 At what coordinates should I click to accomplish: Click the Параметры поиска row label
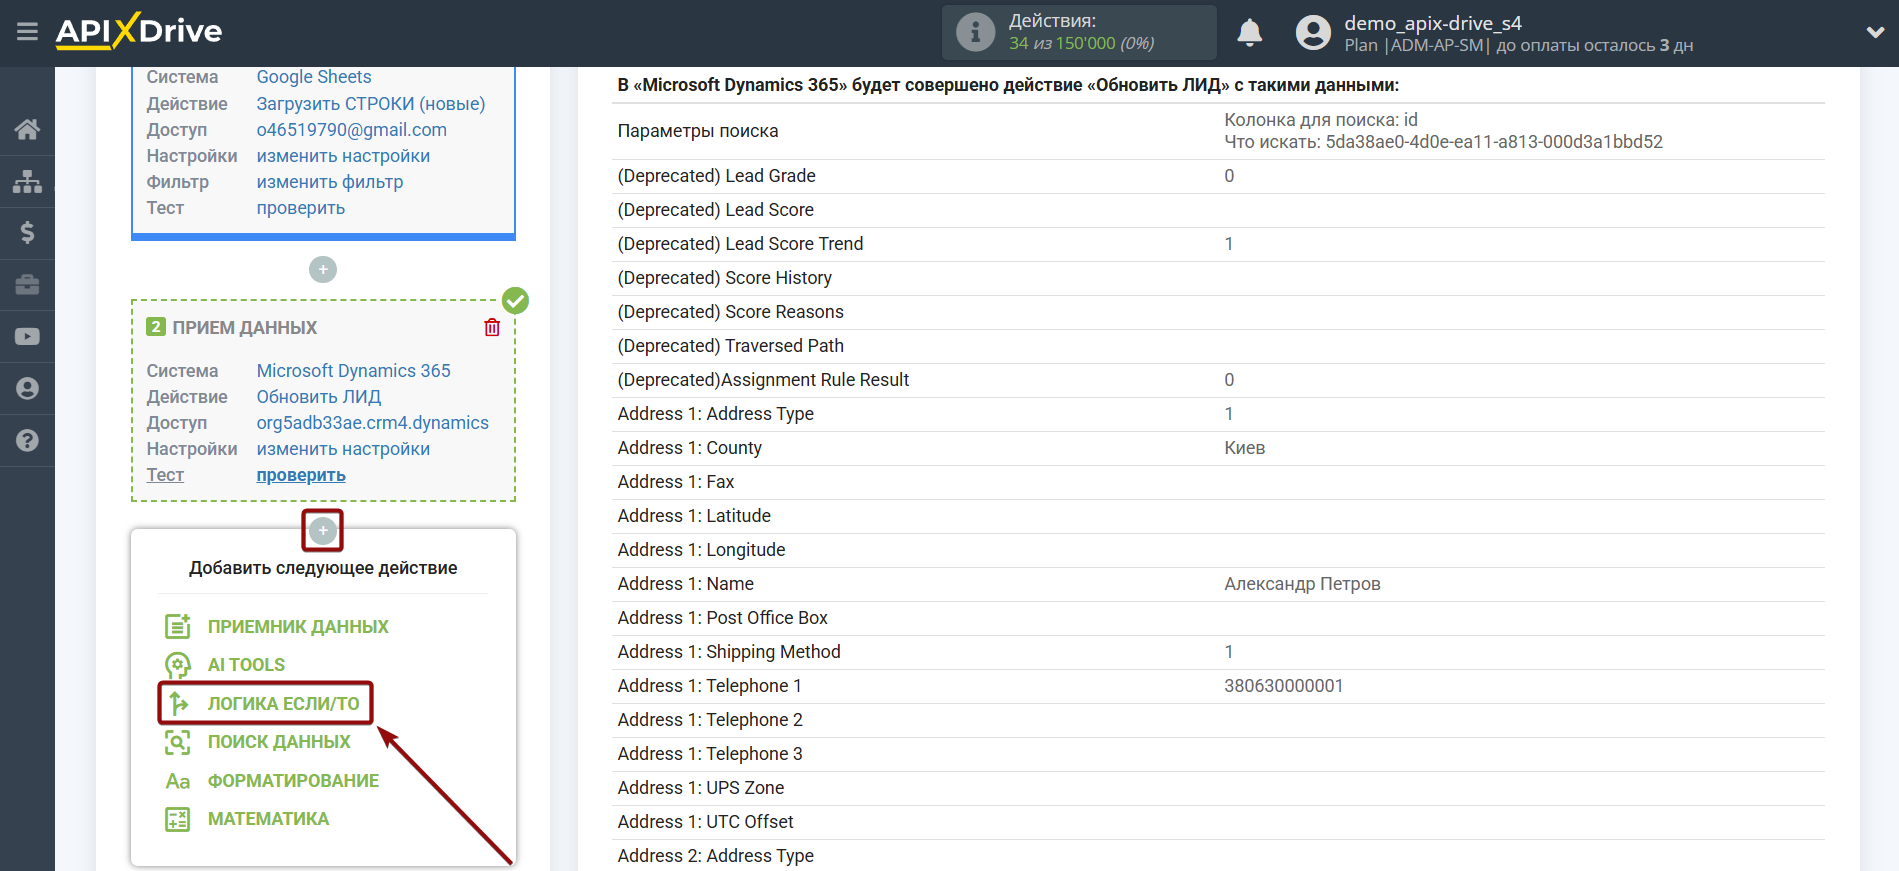click(698, 131)
